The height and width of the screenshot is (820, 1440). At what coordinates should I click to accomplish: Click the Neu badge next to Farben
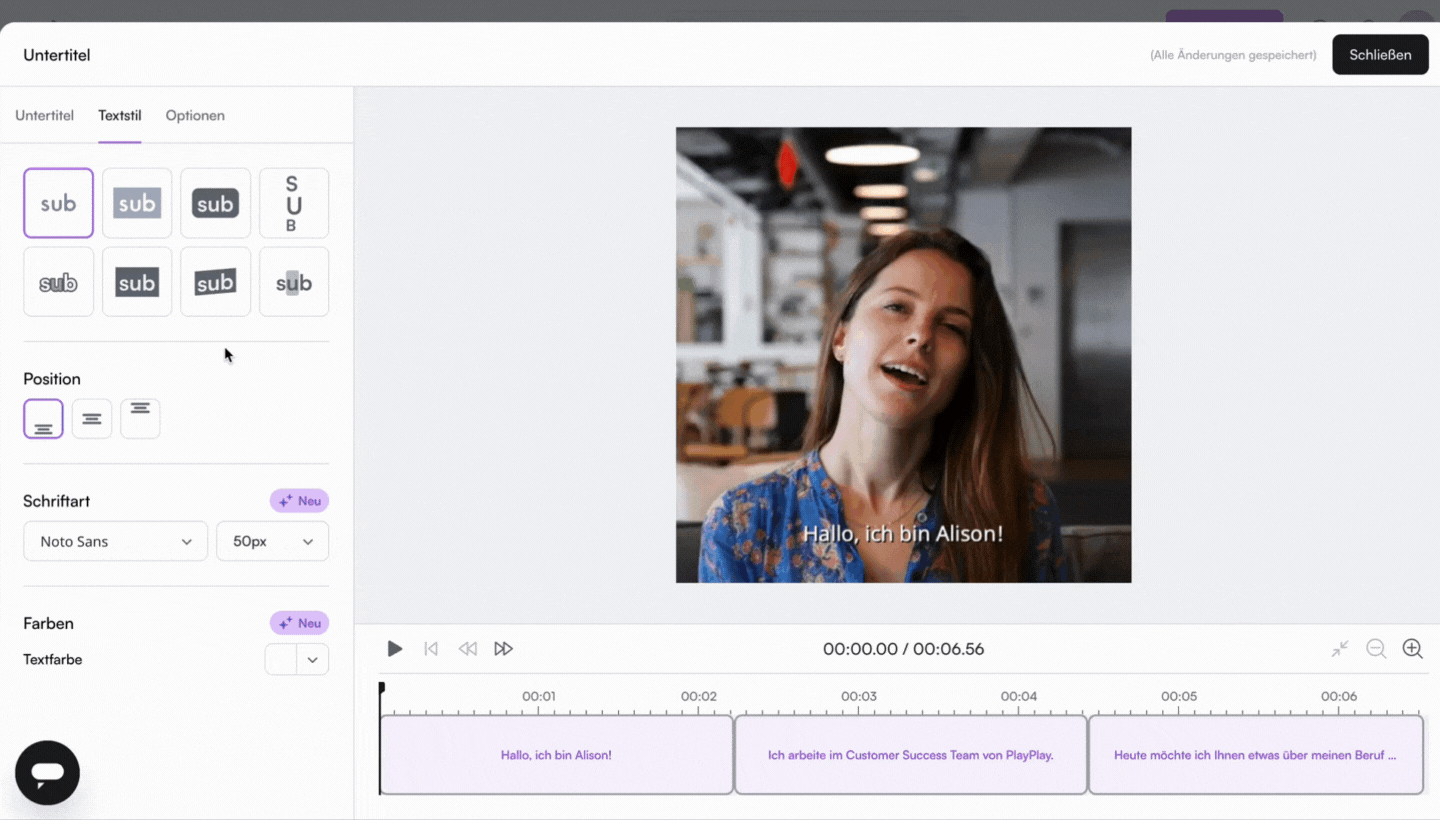(x=299, y=623)
